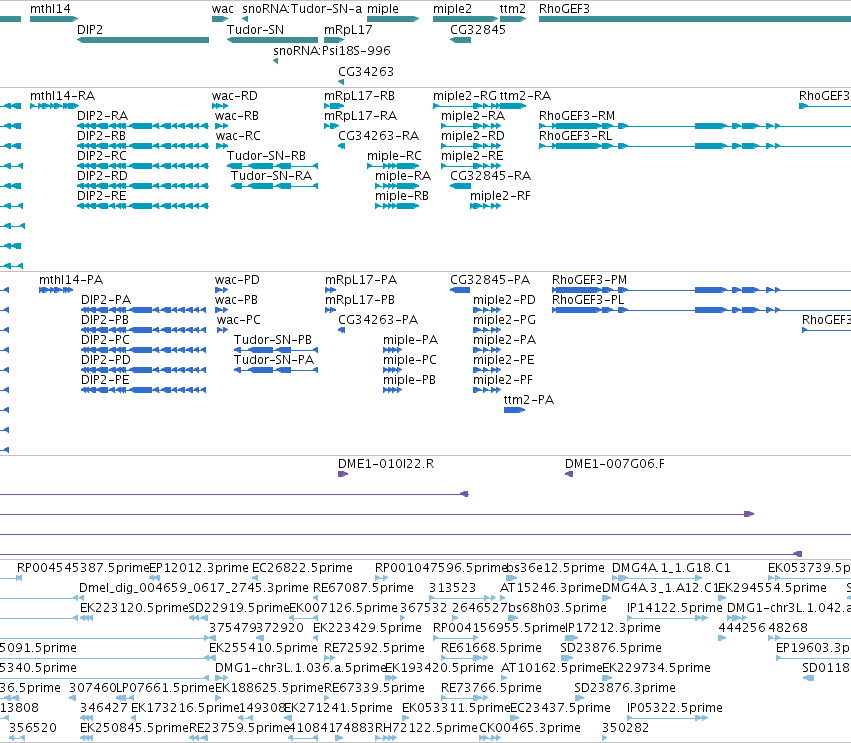Select the RE67087.5prime EST label

(x=363, y=588)
